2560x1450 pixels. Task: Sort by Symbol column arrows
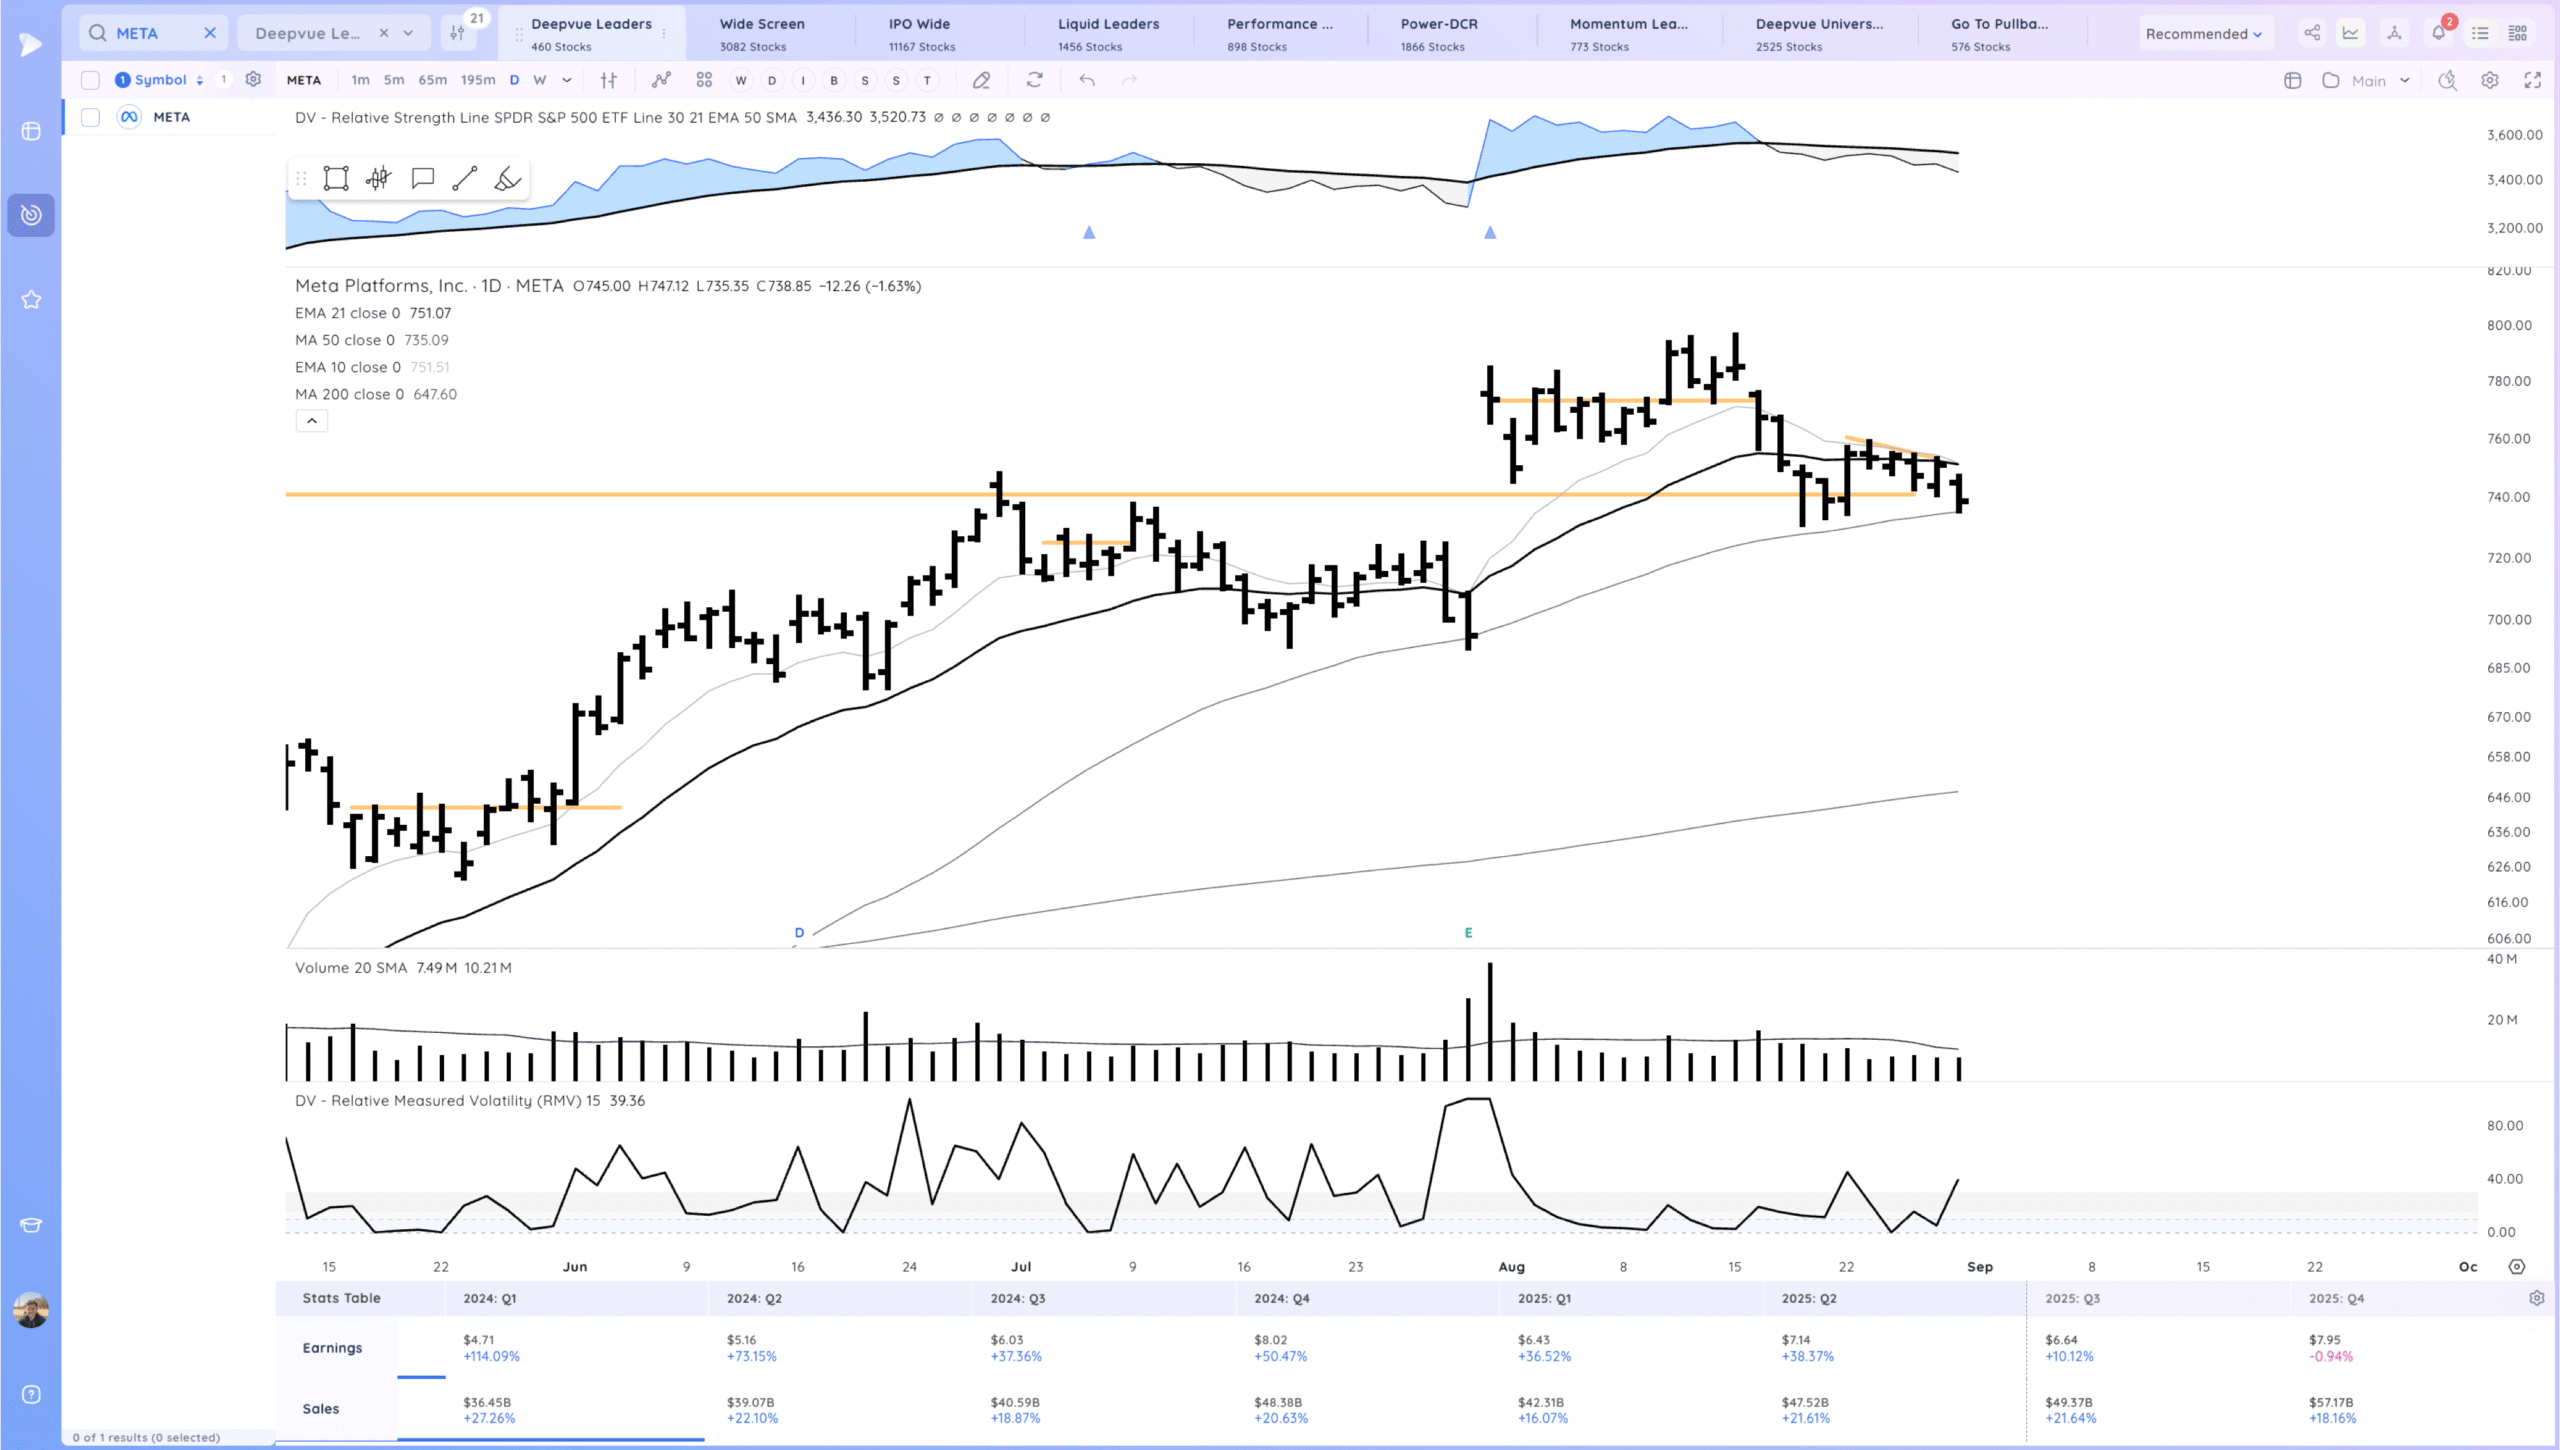click(200, 80)
